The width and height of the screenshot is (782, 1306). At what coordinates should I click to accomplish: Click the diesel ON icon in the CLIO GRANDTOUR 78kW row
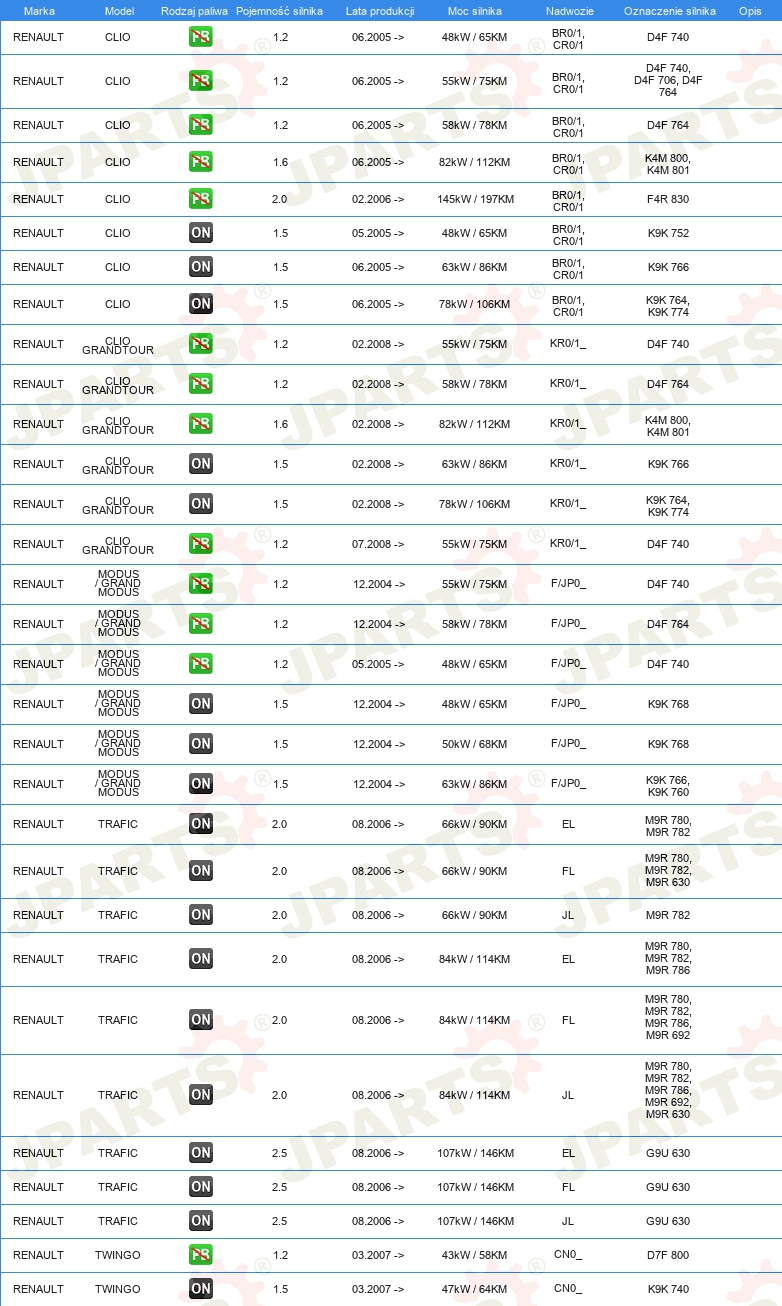[201, 504]
